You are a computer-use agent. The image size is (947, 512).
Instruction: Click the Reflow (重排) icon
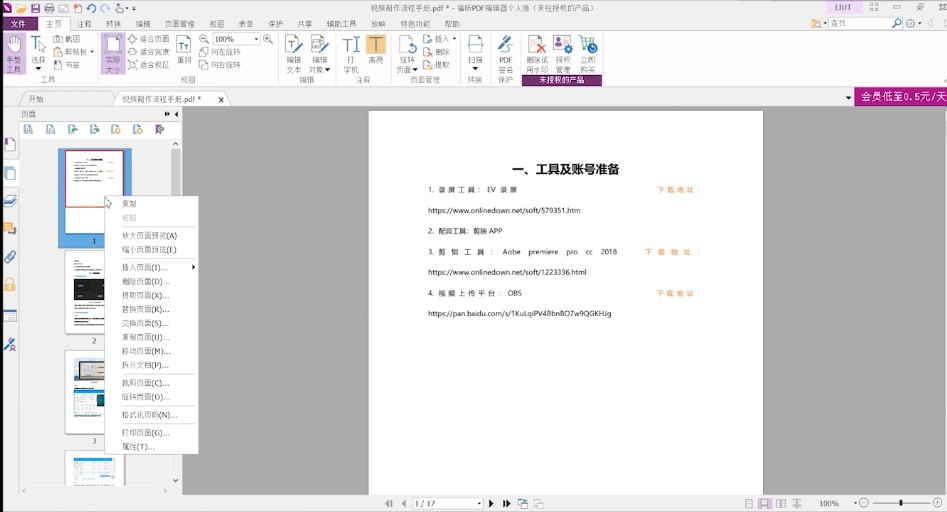[x=184, y=50]
